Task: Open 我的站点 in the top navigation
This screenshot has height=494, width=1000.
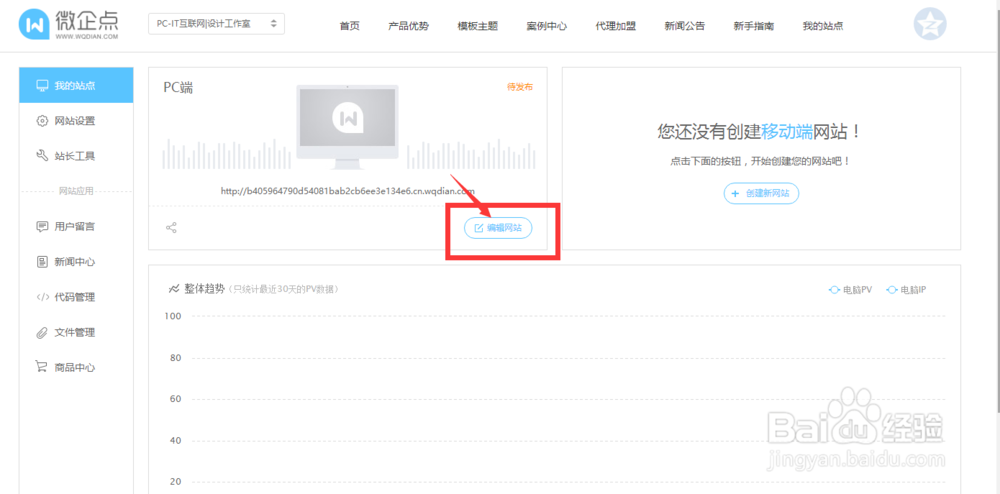Action: tap(823, 26)
